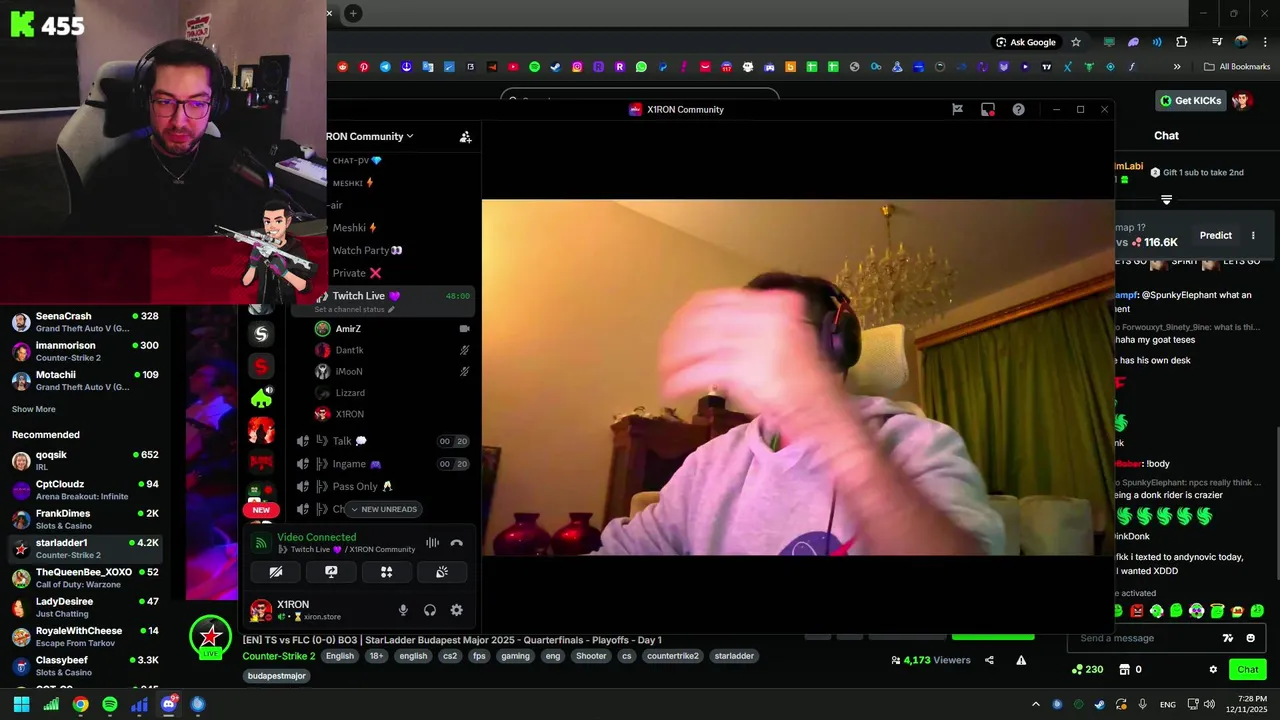Bookmark this page star icon
The height and width of the screenshot is (720, 1280).
tap(1076, 42)
